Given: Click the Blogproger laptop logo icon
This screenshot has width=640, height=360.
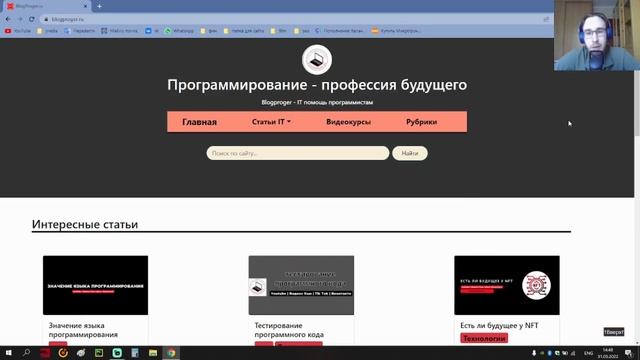Looking at the screenshot, I should [317, 60].
